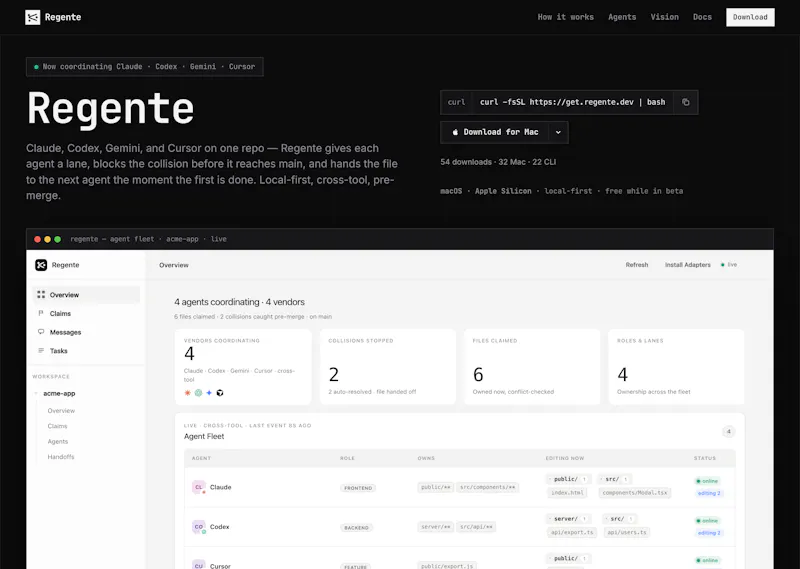Screen dimensions: 800x569
Task: Click the Codex agent CO avatar
Action: tap(198, 527)
